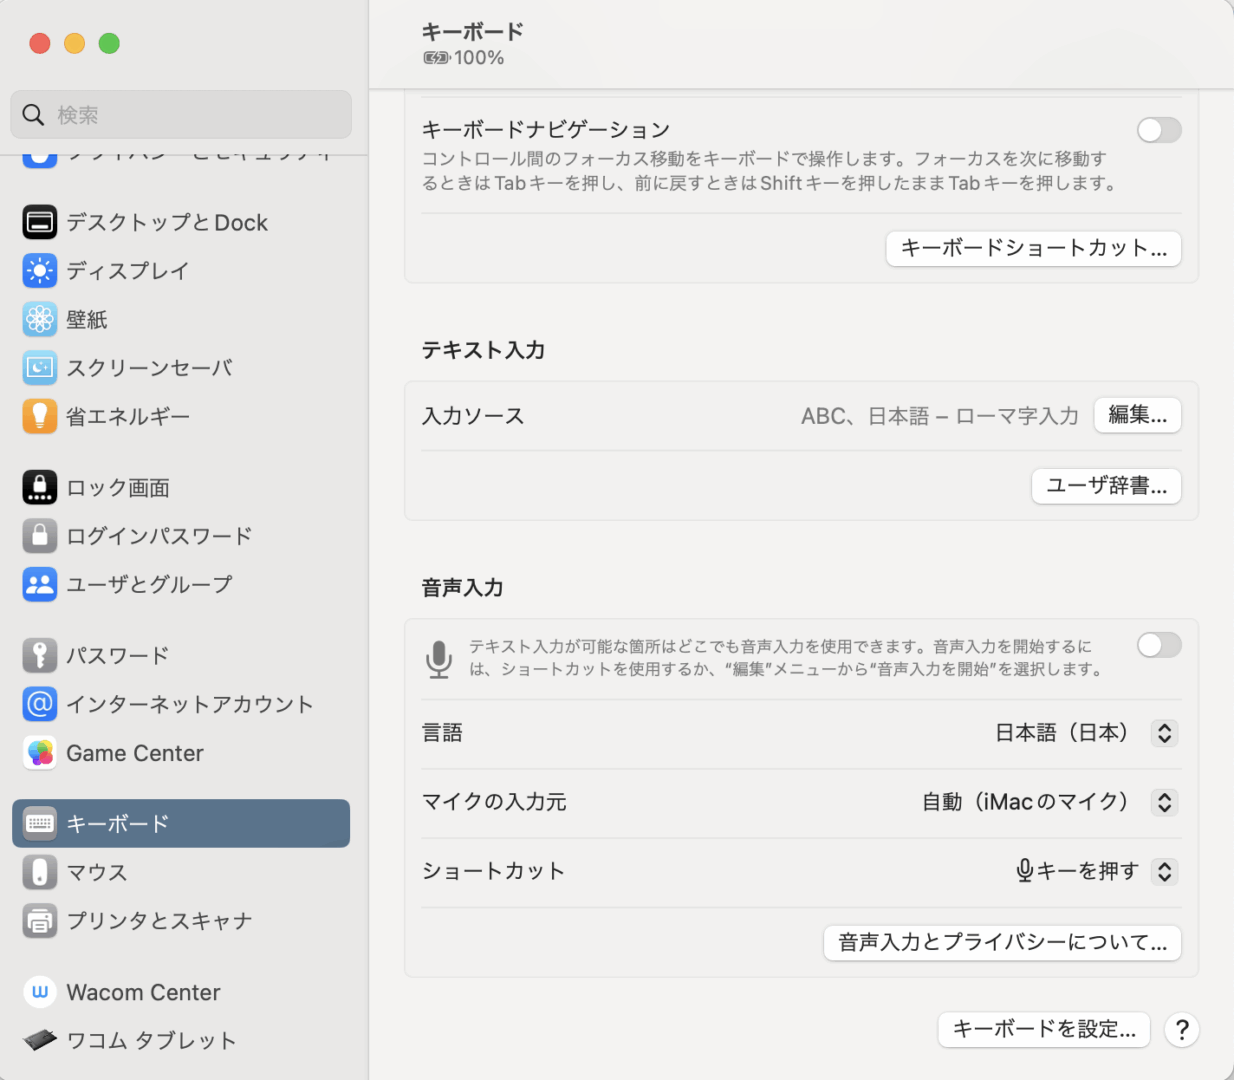Screen dimensions: 1234x1080
Task: Click the Game Center colorful icon
Action: (40, 753)
